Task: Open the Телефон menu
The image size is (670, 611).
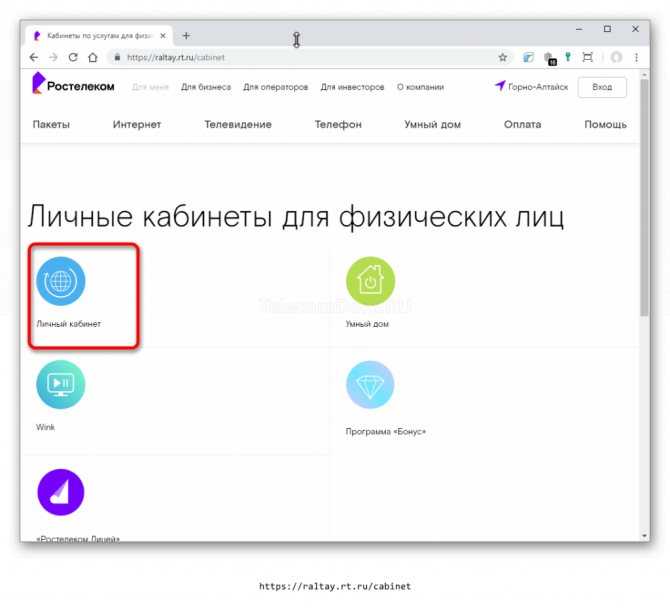Action: (338, 124)
